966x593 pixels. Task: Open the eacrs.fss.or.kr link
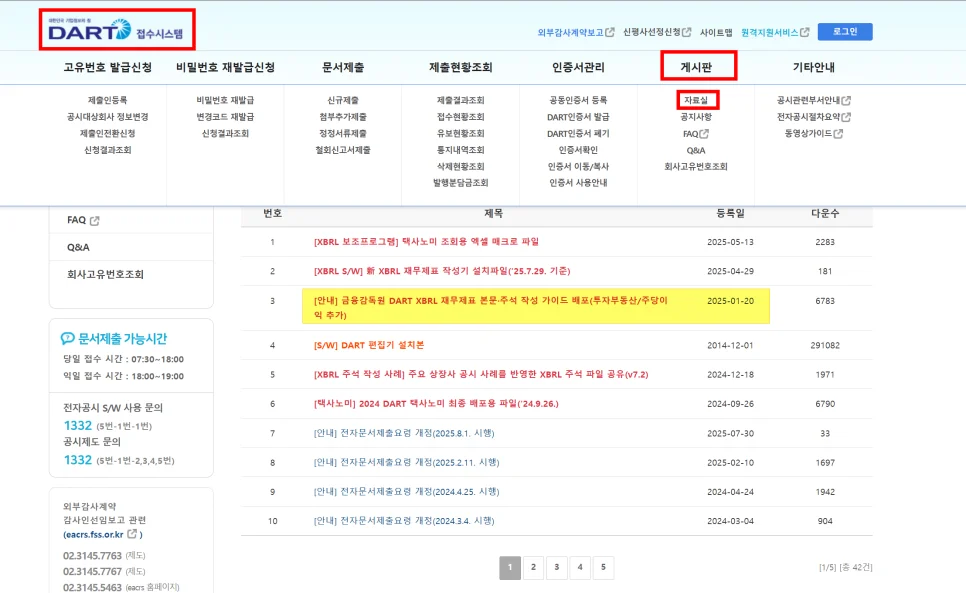click(x=101, y=535)
